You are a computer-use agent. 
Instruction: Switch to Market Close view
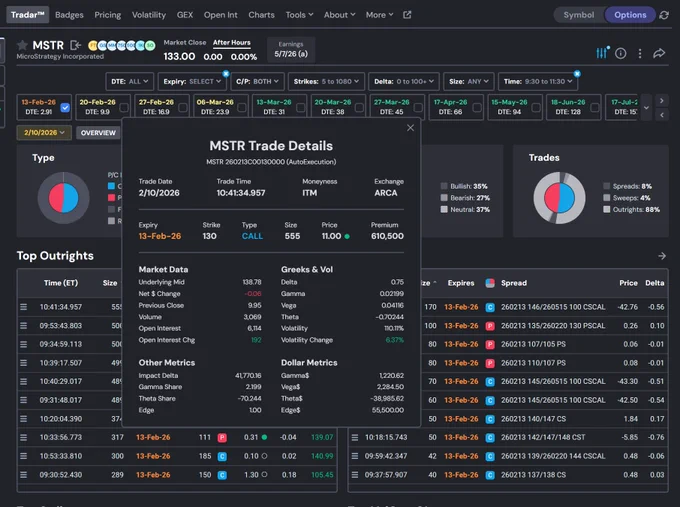pos(185,43)
